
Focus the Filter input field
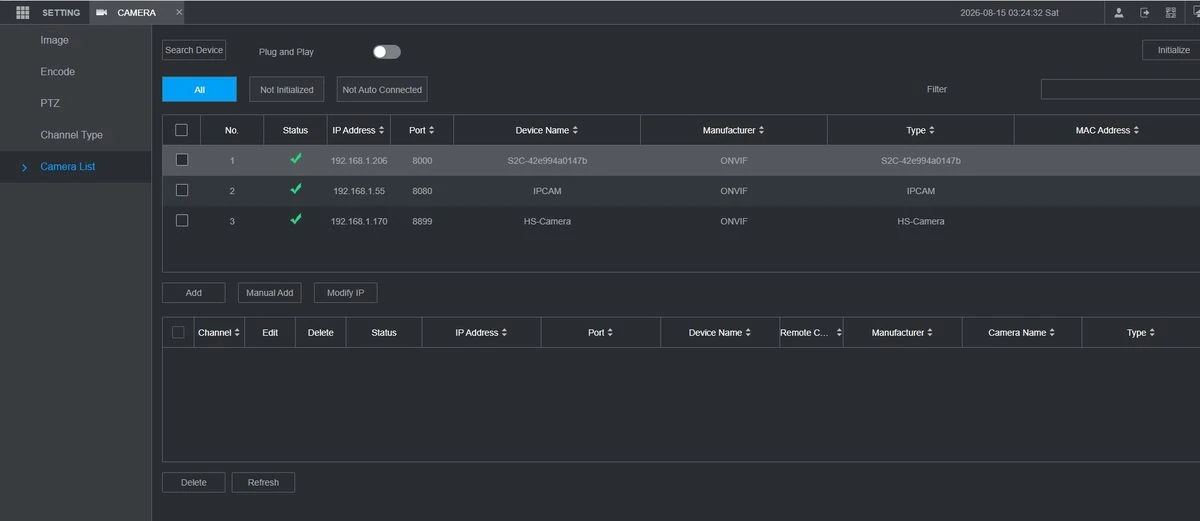pyautogui.click(x=1120, y=89)
